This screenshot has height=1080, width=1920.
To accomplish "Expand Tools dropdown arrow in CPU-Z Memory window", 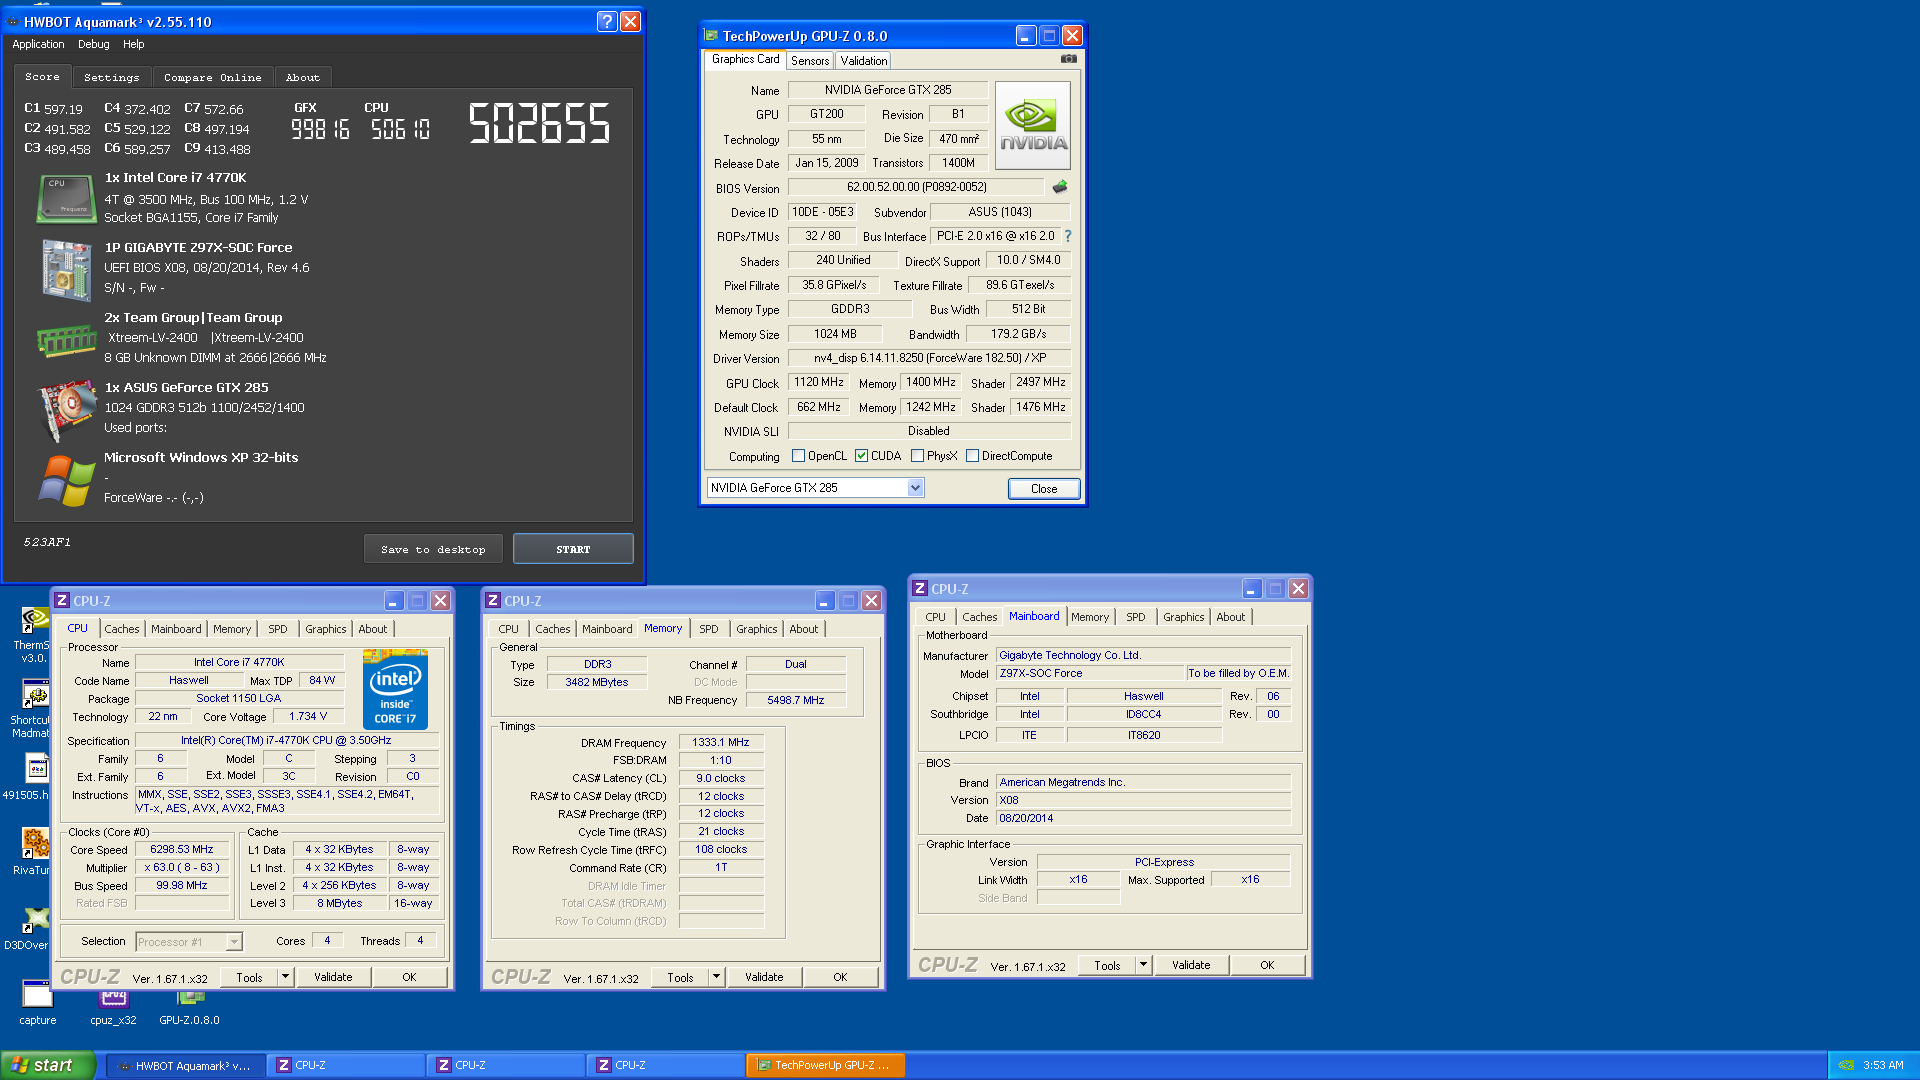I will [x=717, y=977].
